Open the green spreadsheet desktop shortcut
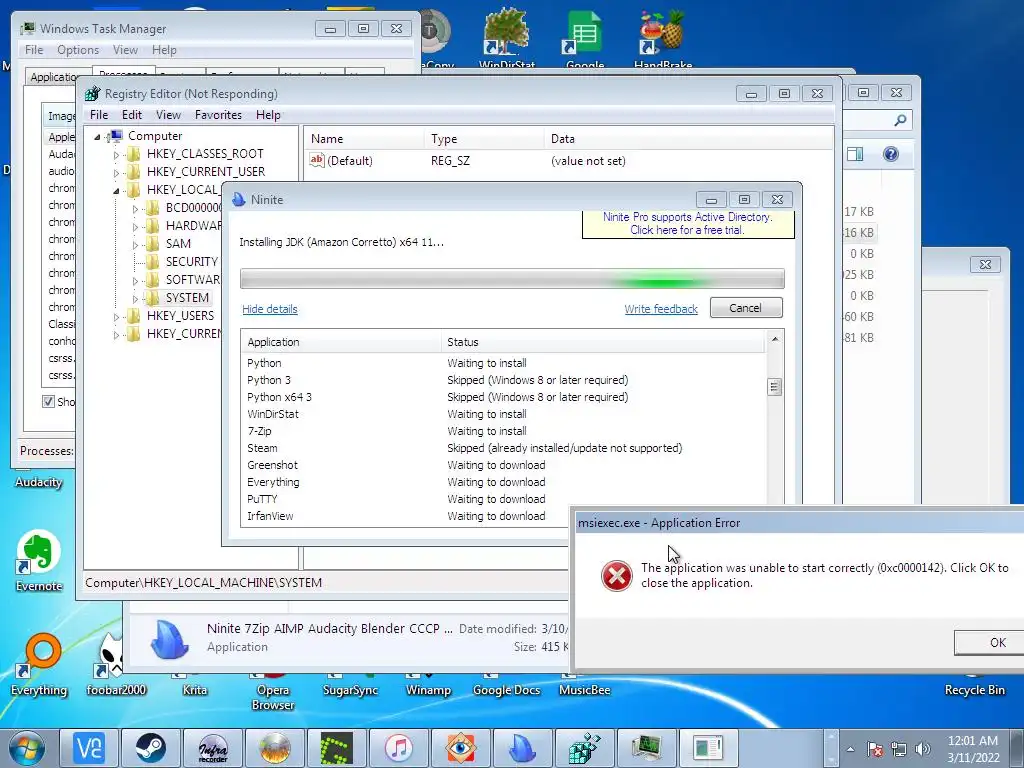The image size is (1024, 768). [584, 38]
